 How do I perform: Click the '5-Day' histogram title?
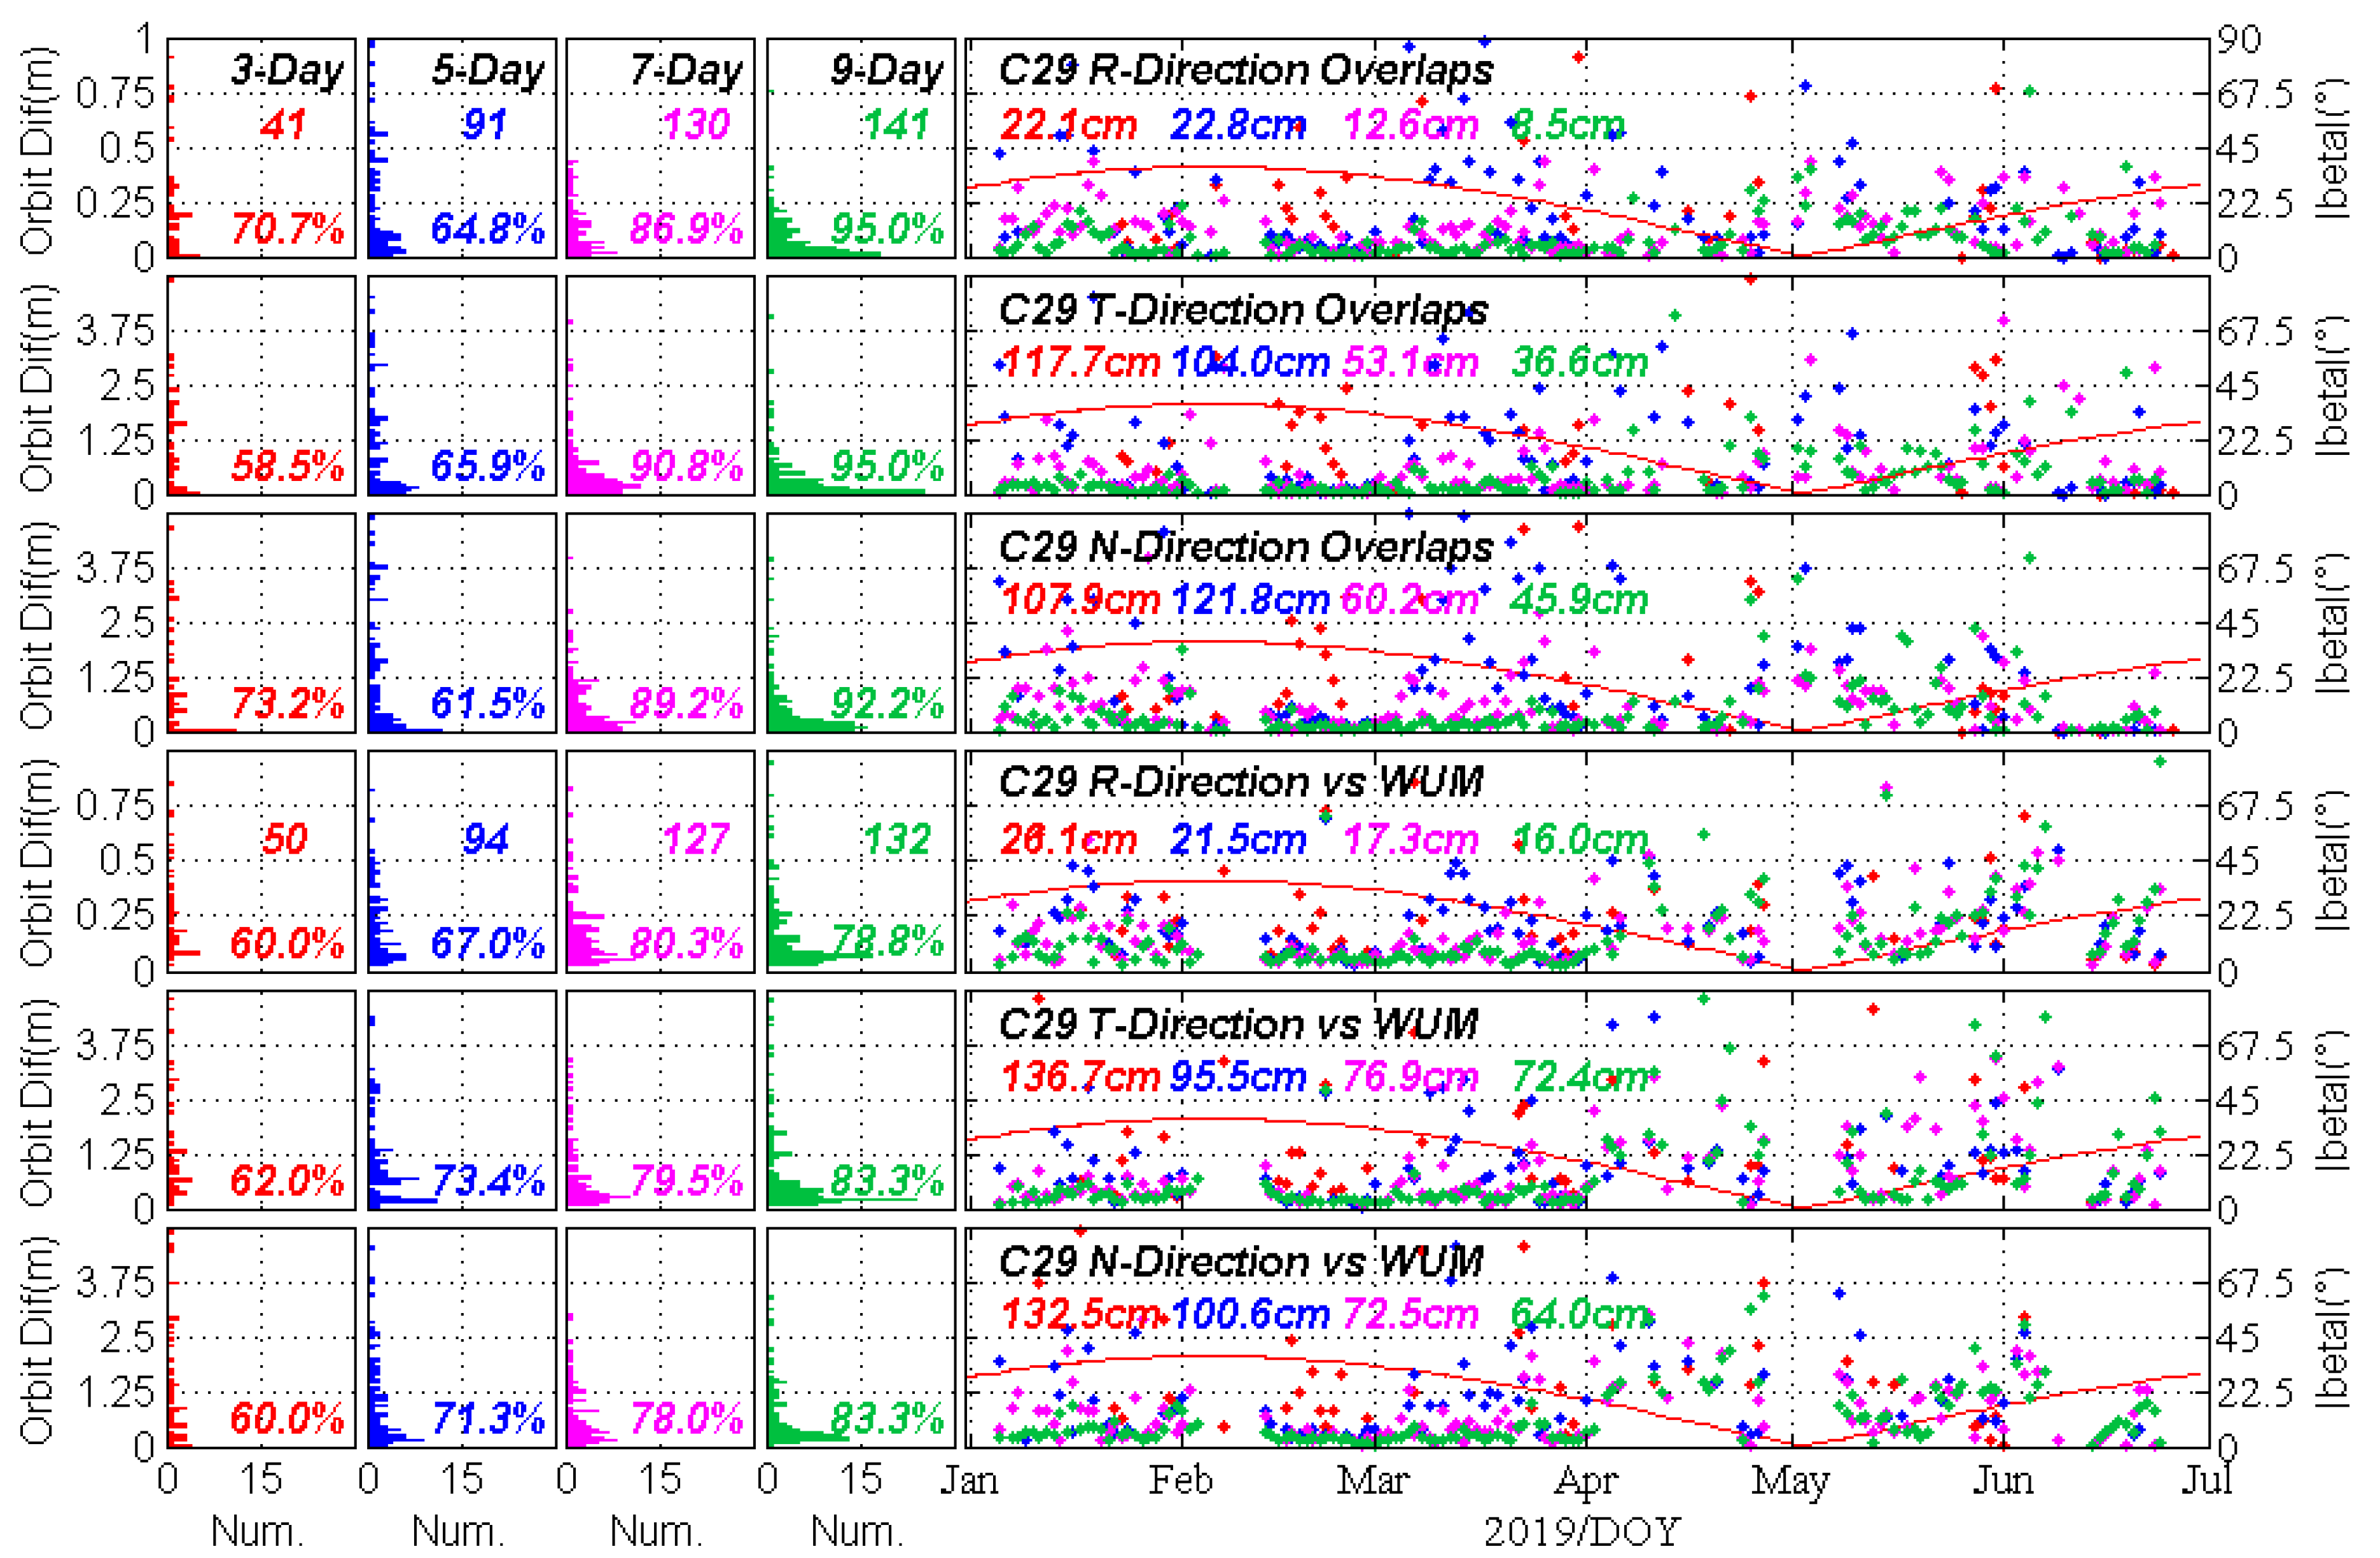pos(488,71)
